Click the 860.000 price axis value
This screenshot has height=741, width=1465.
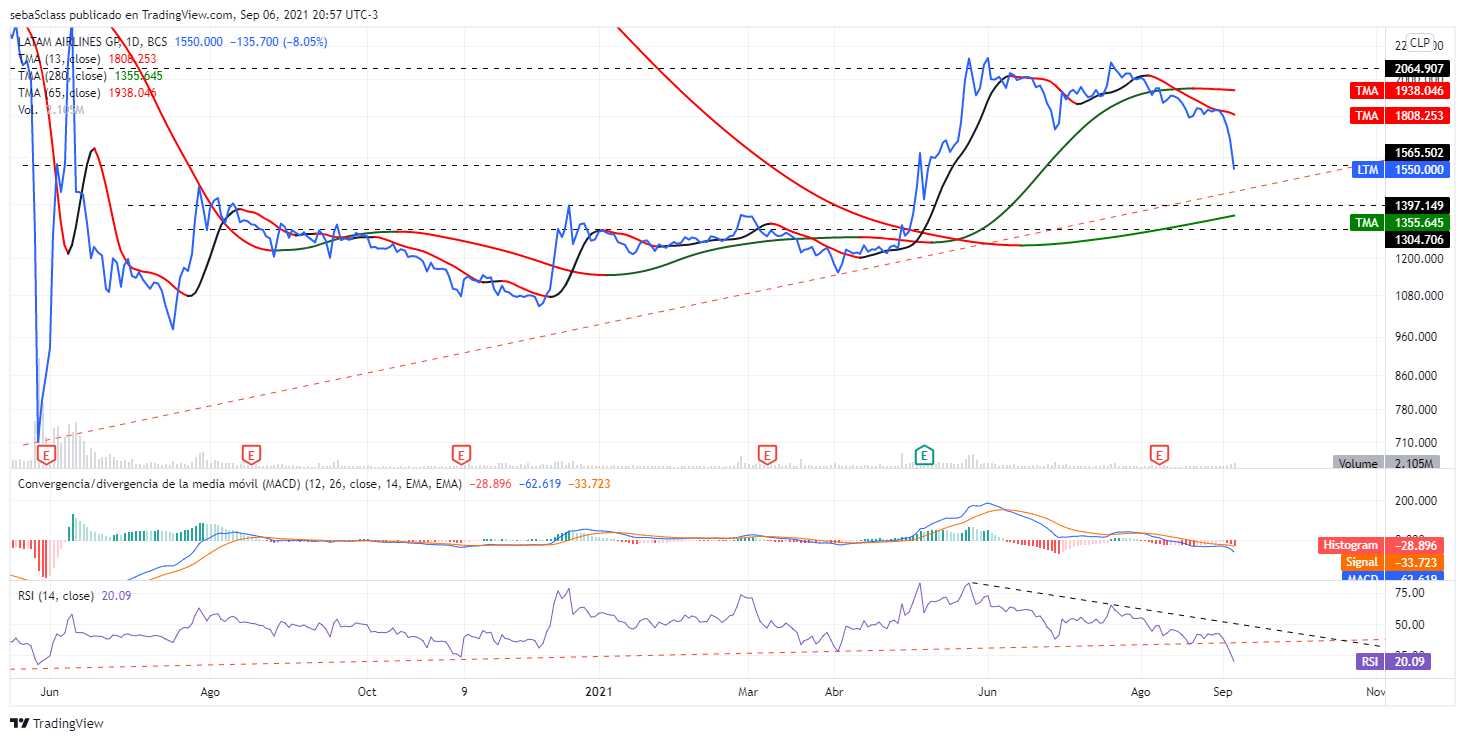click(1418, 376)
